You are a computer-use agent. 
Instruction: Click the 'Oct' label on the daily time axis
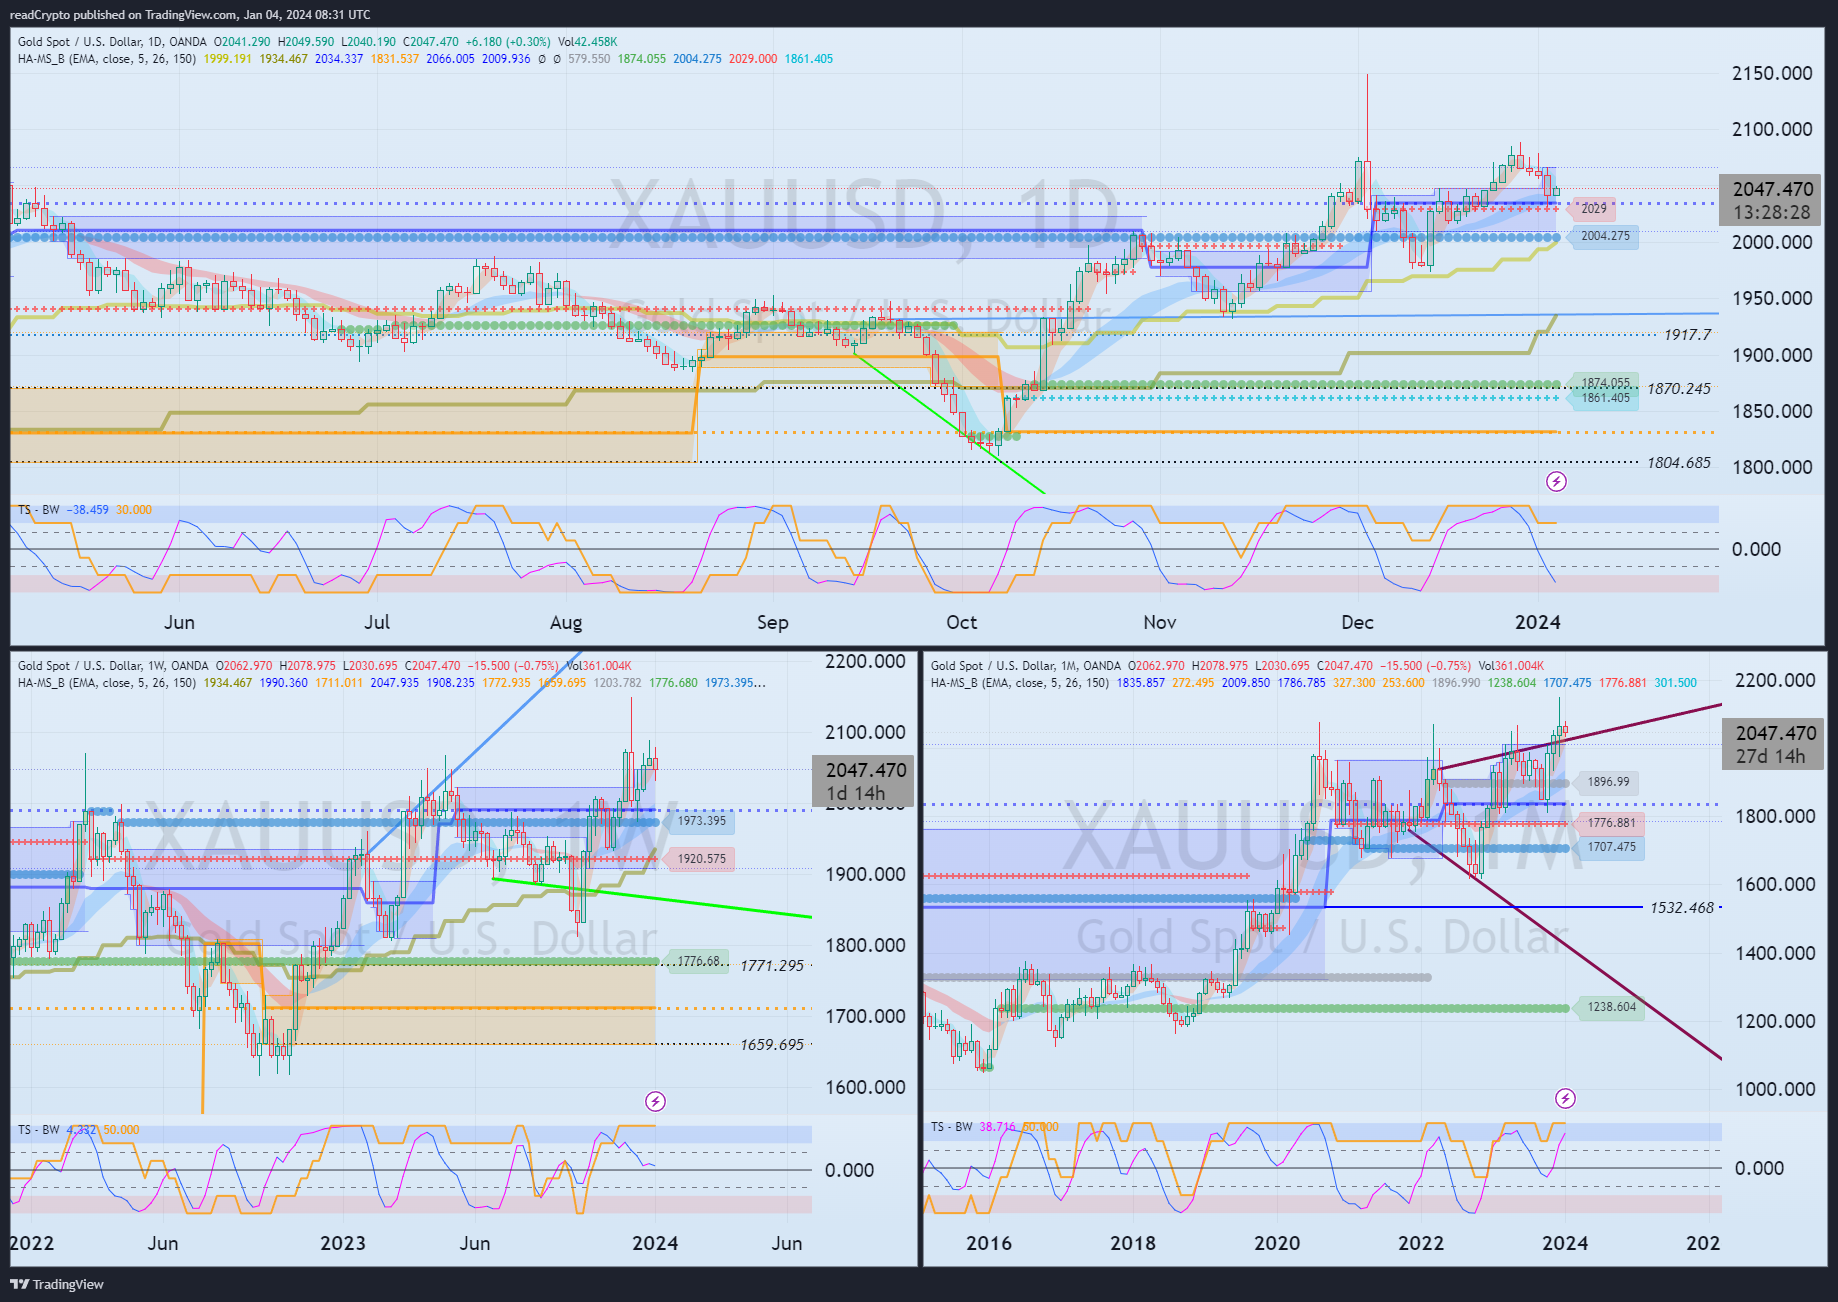(x=961, y=622)
